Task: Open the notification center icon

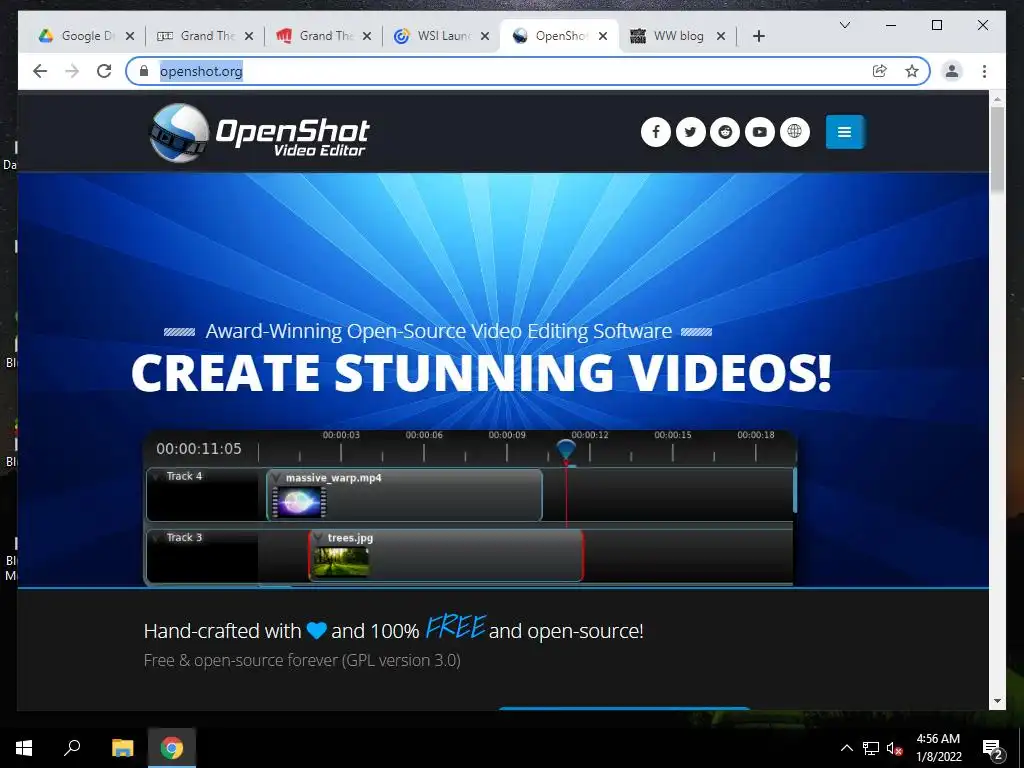Action: coord(993,749)
